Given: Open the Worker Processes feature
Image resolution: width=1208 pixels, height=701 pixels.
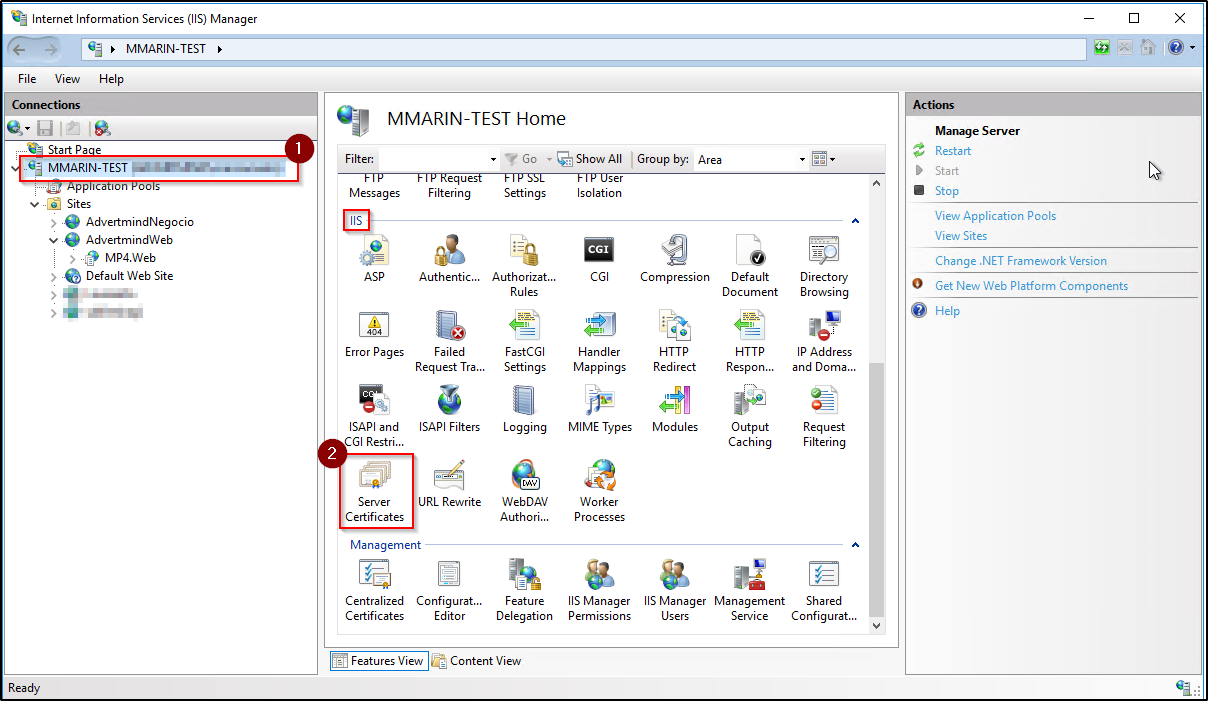Looking at the screenshot, I should point(599,491).
